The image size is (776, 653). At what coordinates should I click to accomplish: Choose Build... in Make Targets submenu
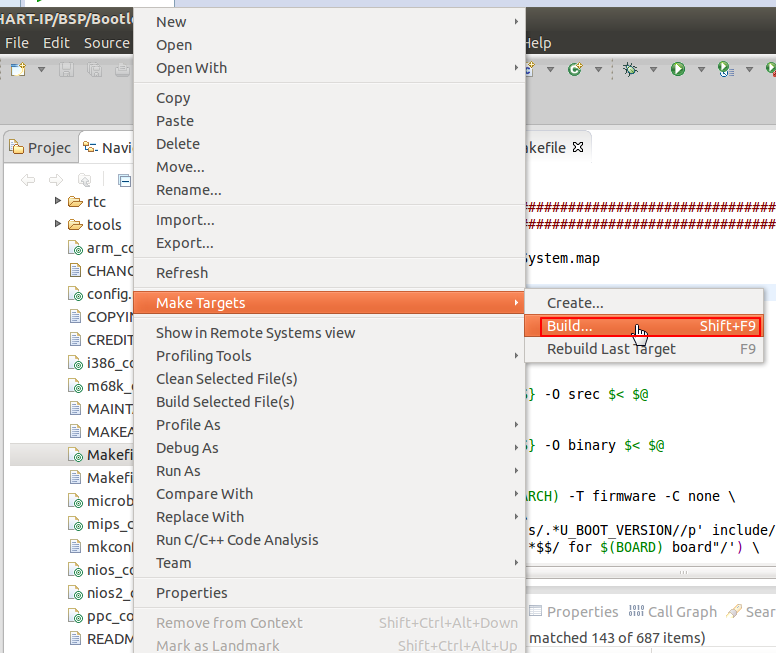(644, 326)
